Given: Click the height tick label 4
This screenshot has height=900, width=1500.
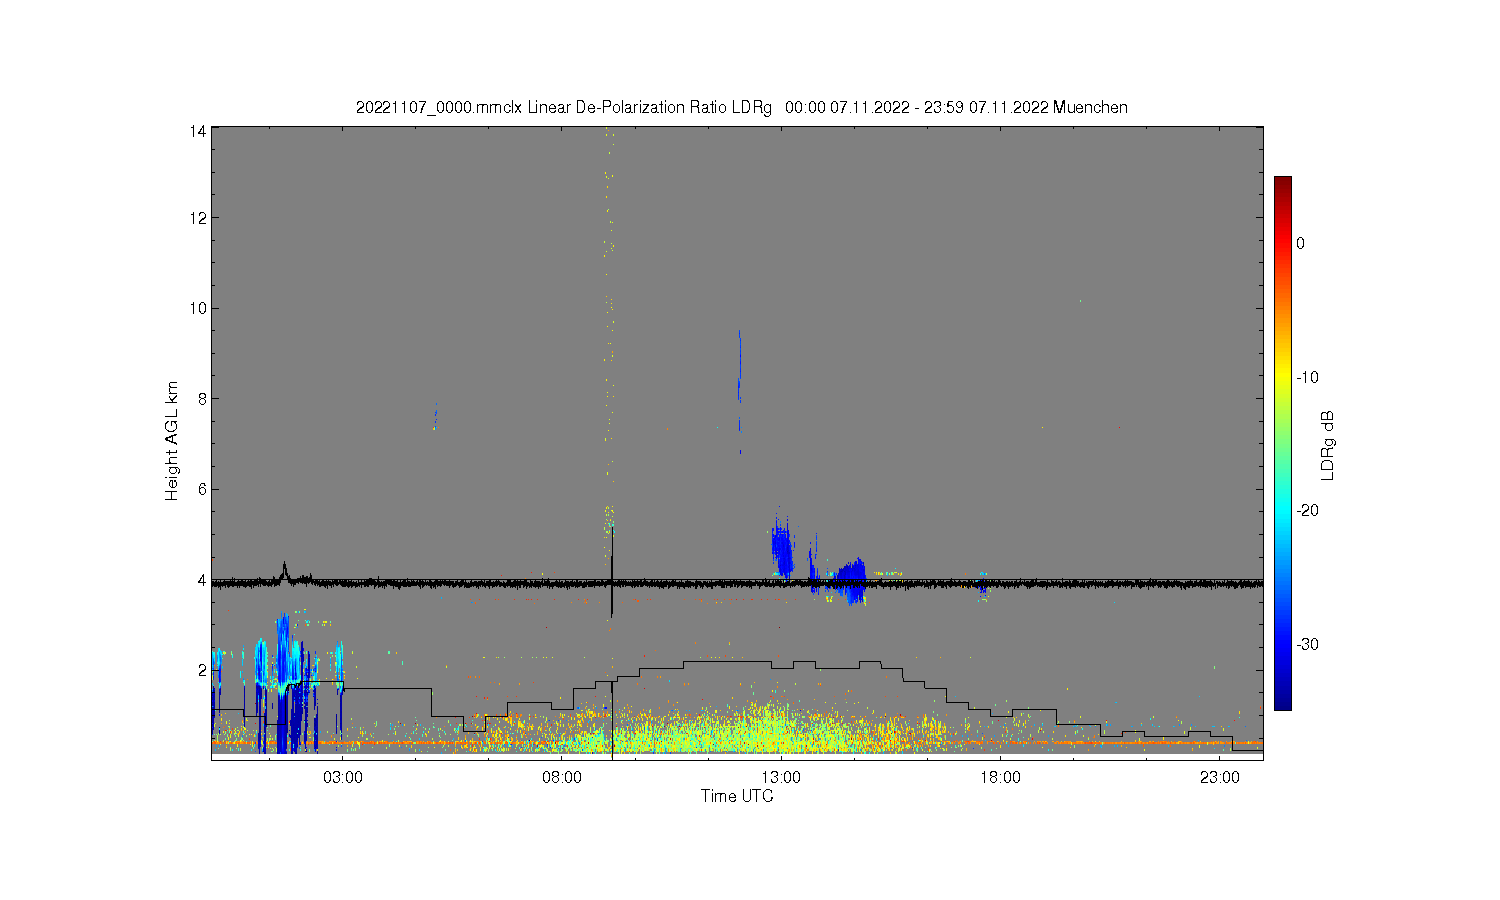Looking at the screenshot, I should tap(202, 580).
